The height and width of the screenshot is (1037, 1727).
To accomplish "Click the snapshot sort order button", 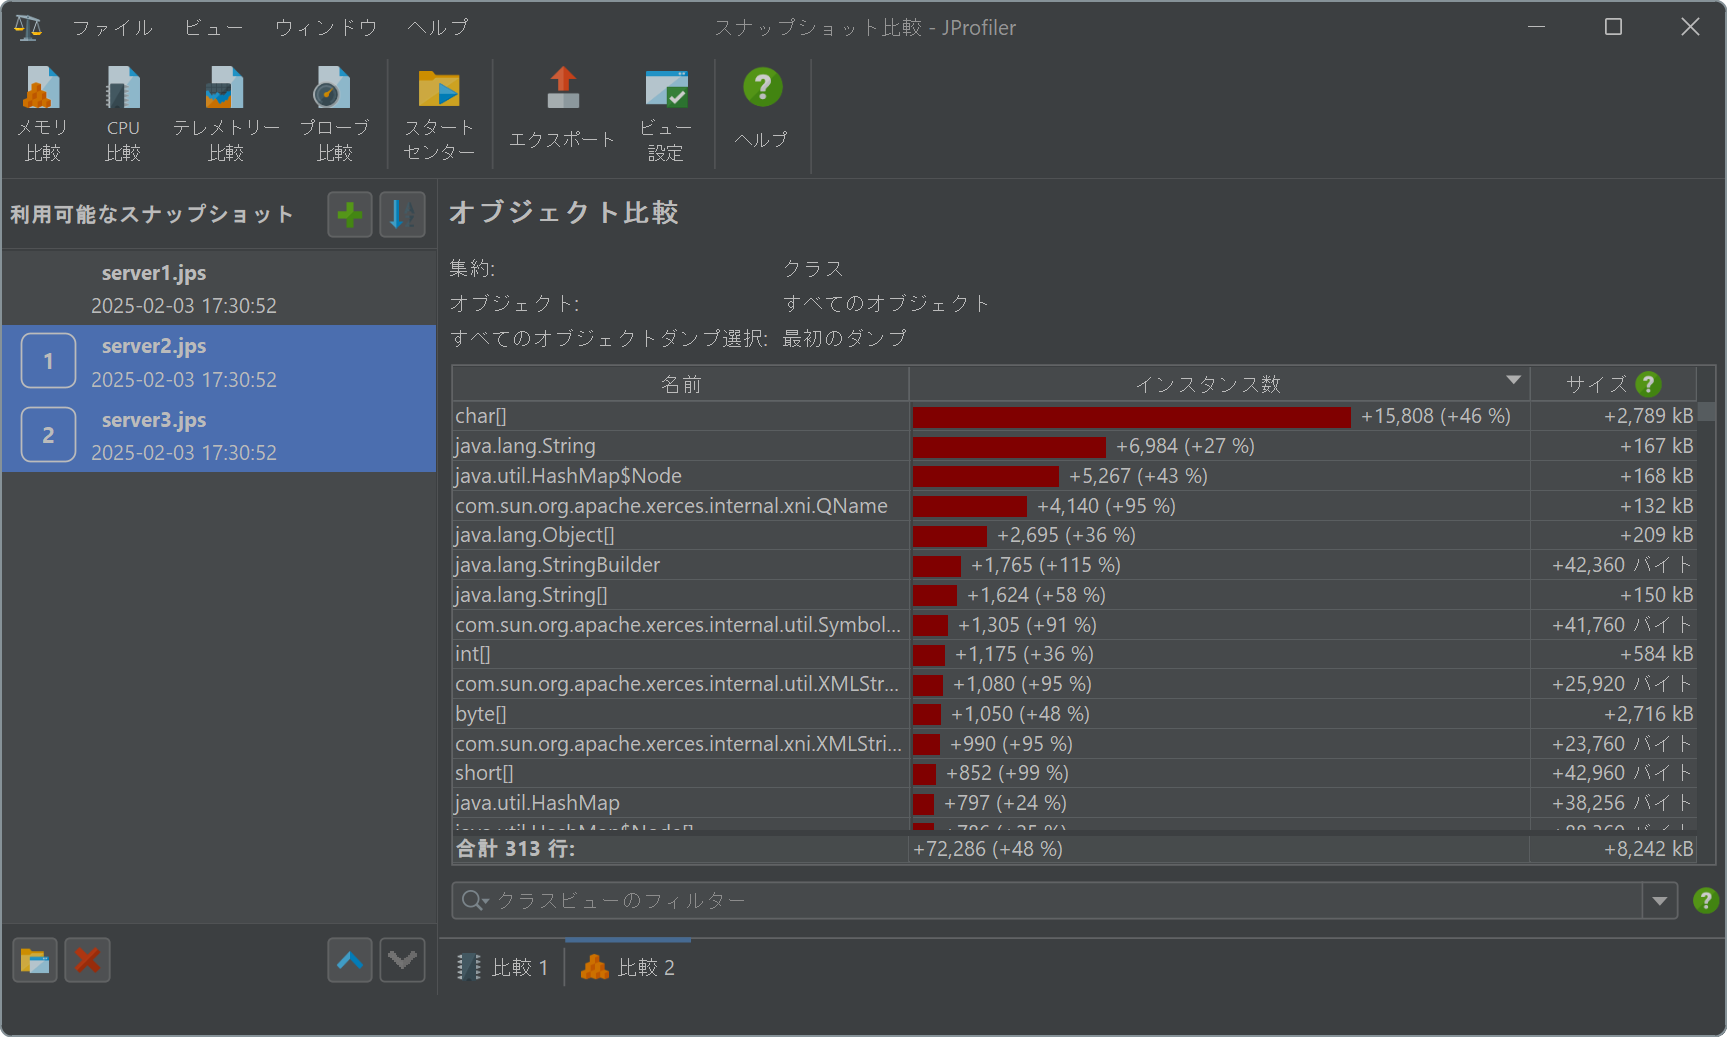I will 403,214.
